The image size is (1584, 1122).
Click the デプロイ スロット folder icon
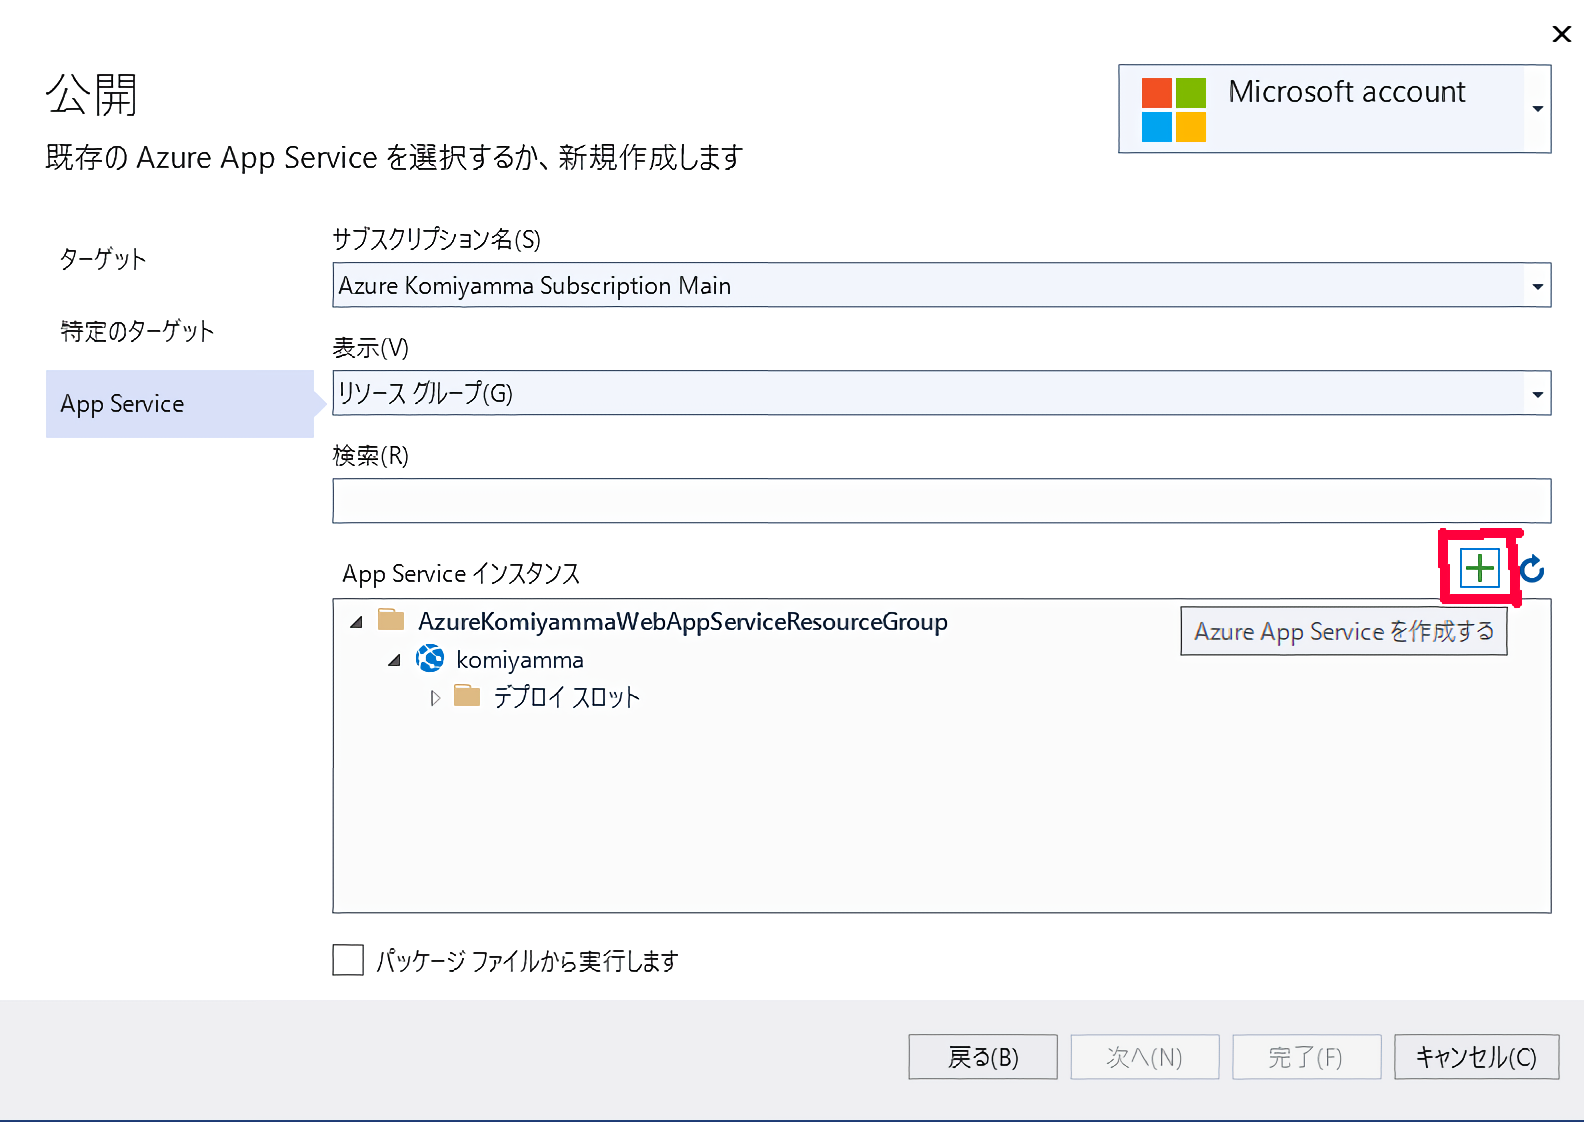point(467,696)
